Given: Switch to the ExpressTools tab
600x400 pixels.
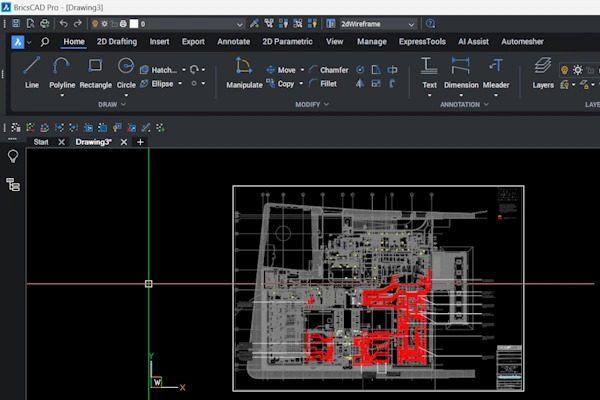Looking at the screenshot, I should 422,42.
